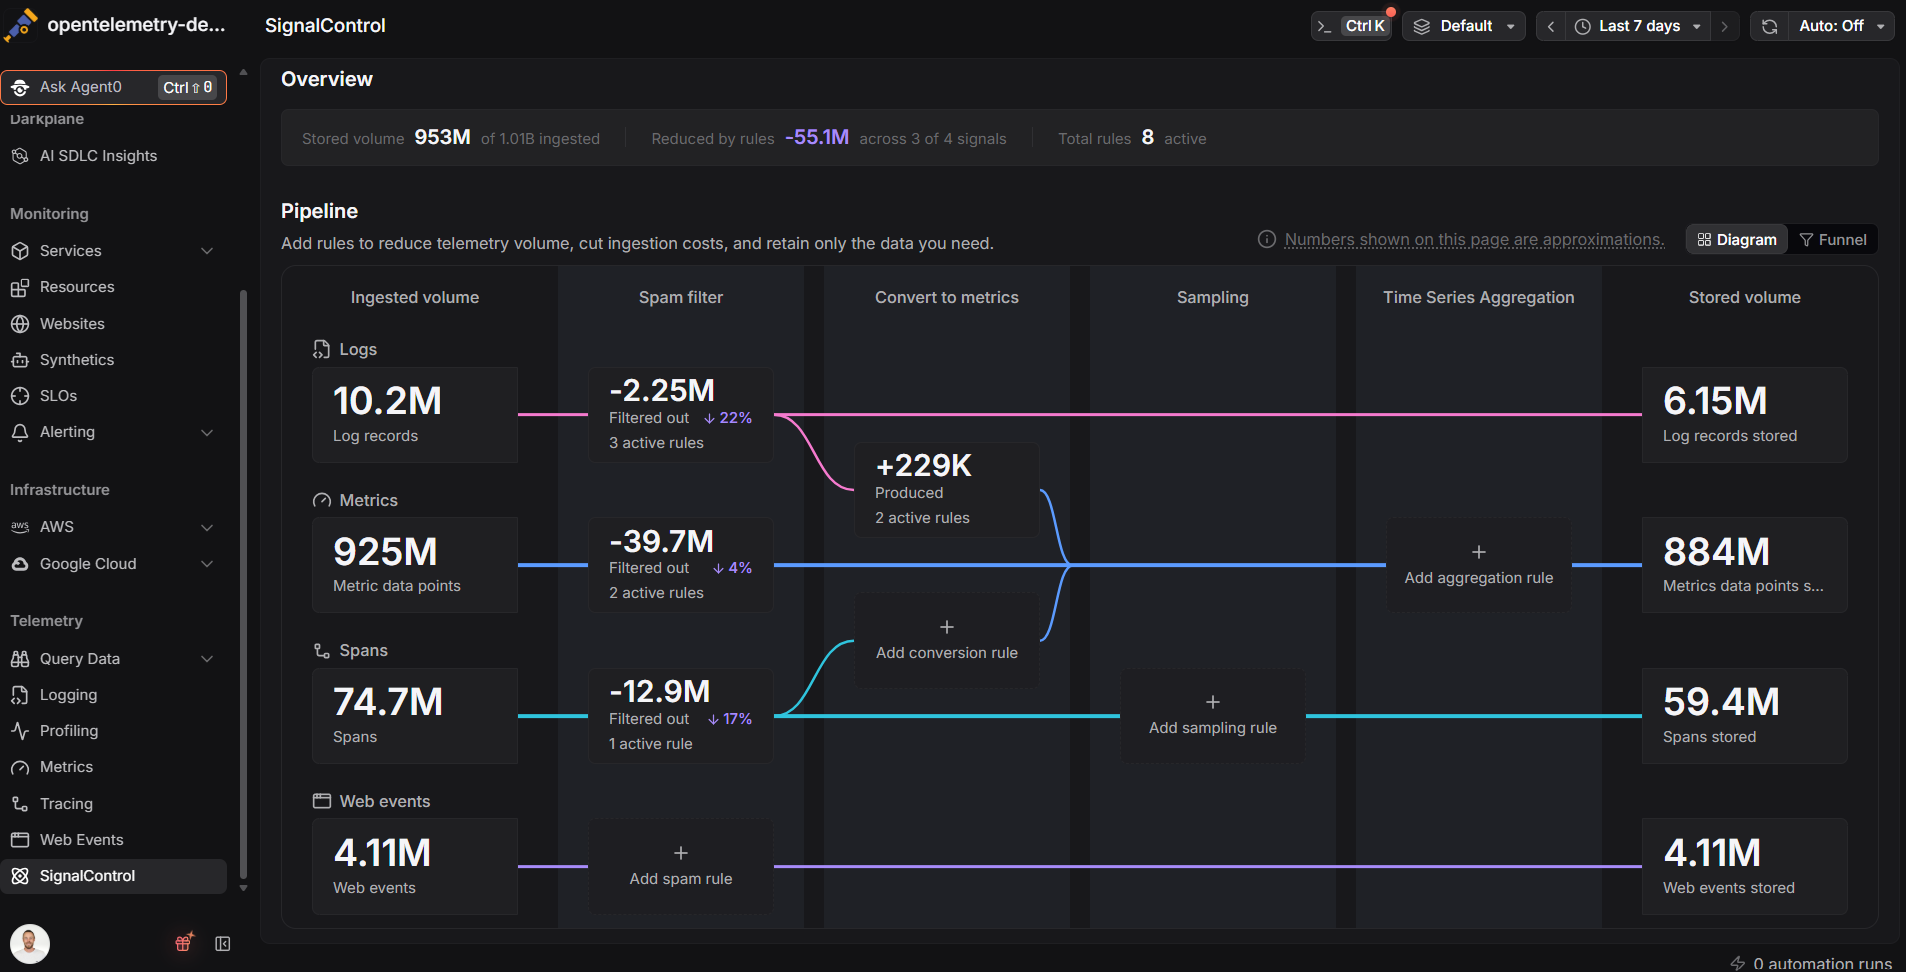Click the approximations note link
Image resolution: width=1906 pixels, height=972 pixels.
(x=1474, y=240)
